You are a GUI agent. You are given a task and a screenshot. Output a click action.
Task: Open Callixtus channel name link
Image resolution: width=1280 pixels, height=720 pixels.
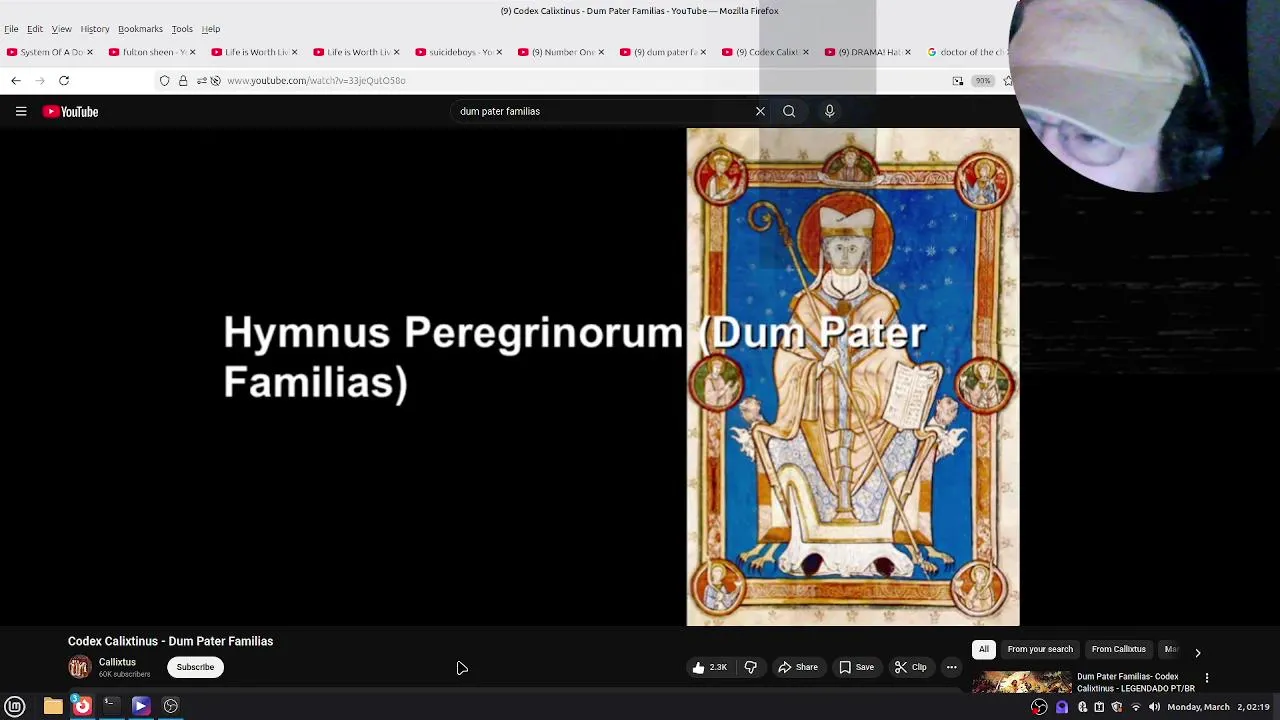(x=117, y=662)
